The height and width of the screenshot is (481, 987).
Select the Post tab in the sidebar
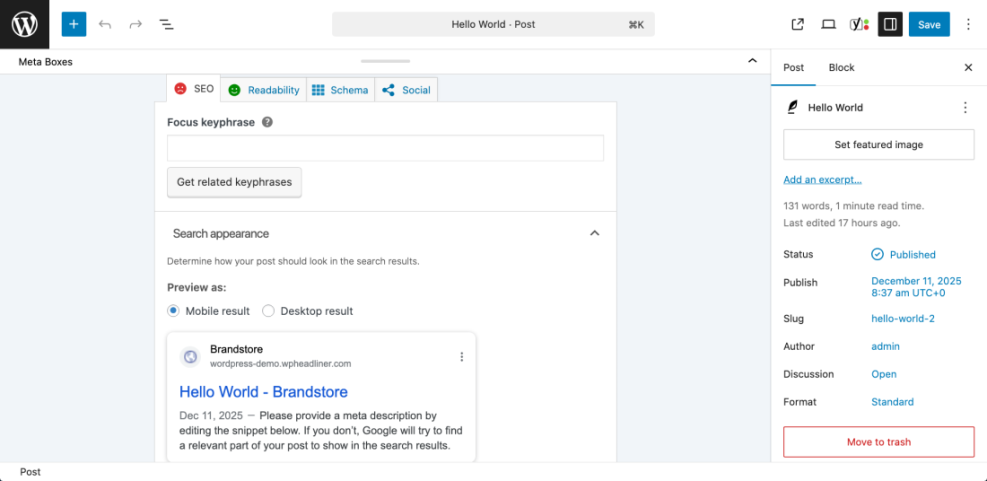[793, 67]
